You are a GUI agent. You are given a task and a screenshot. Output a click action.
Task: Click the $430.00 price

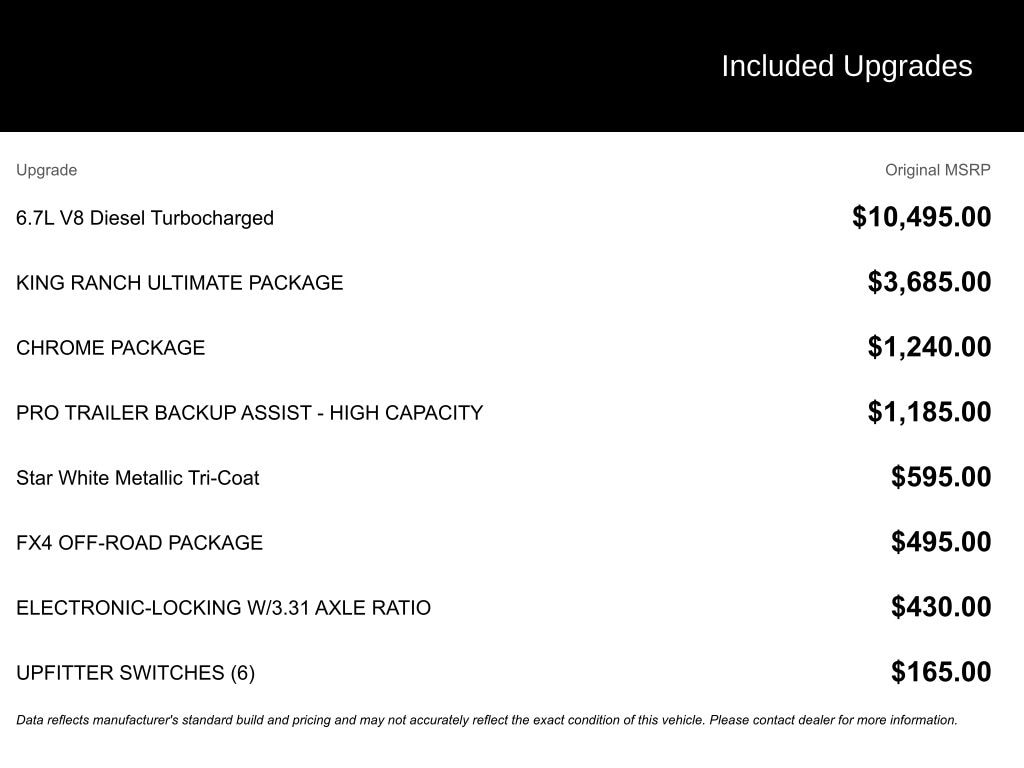tap(941, 607)
